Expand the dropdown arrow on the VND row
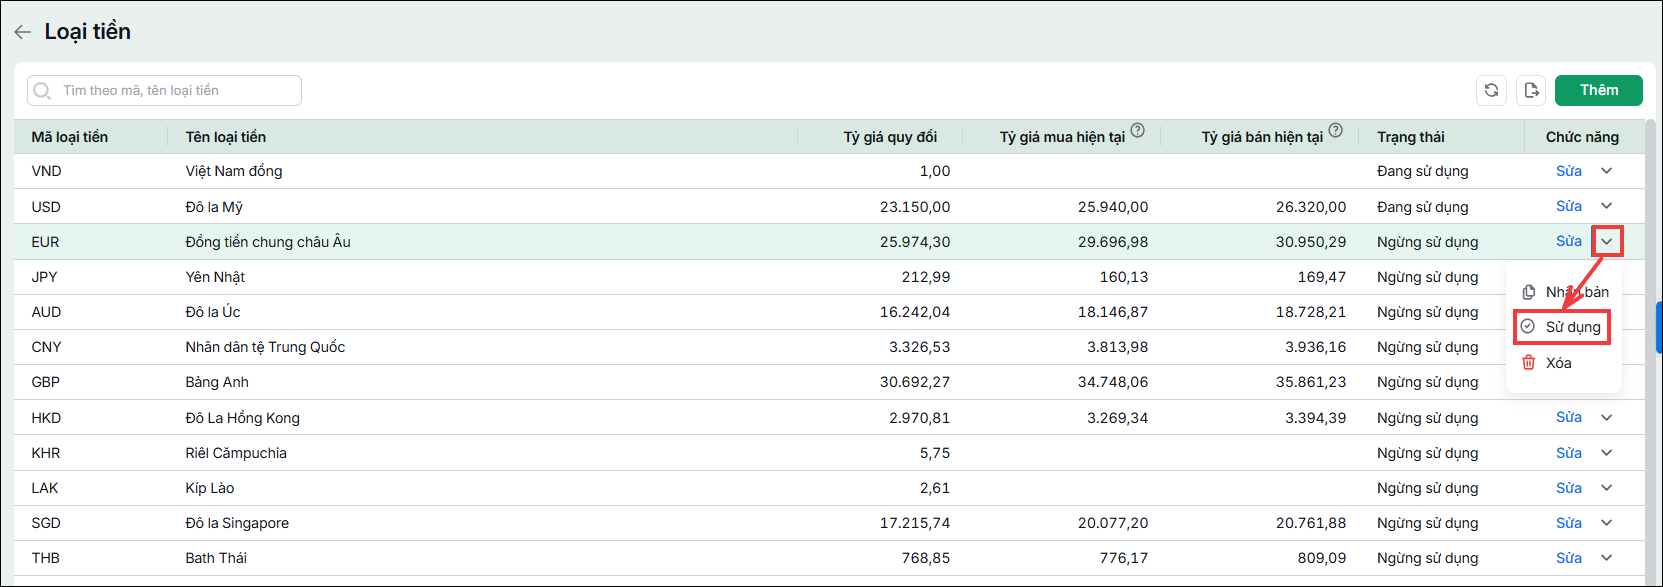This screenshot has height=587, width=1663. (x=1607, y=171)
